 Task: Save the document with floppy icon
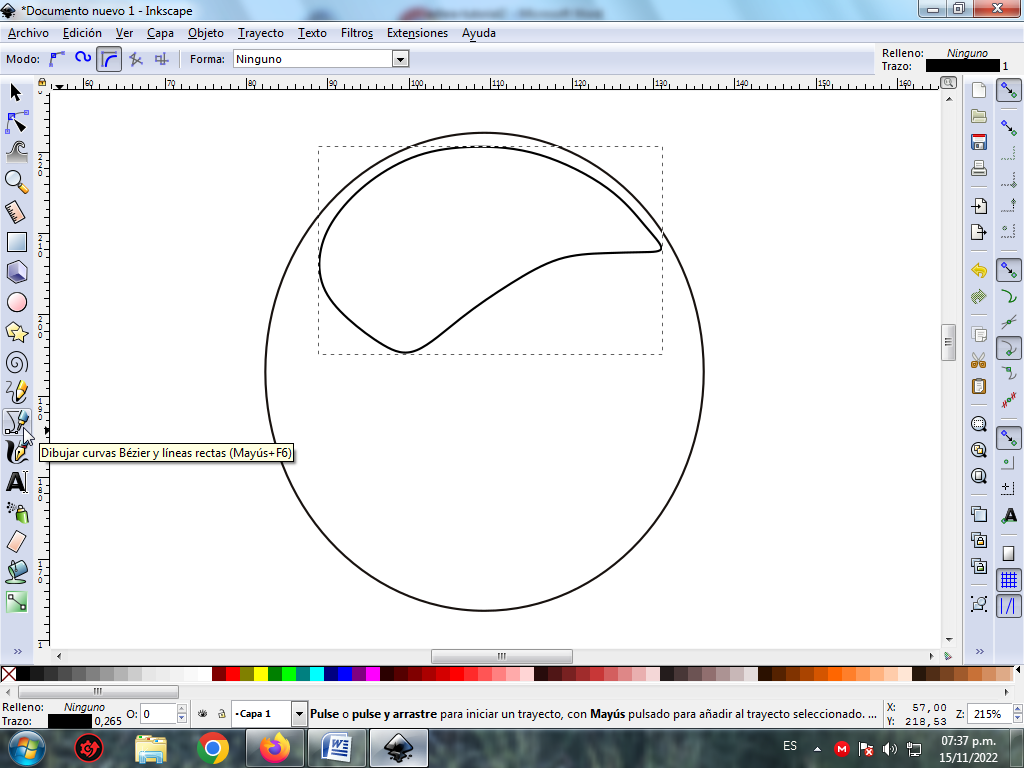pyautogui.click(x=978, y=142)
